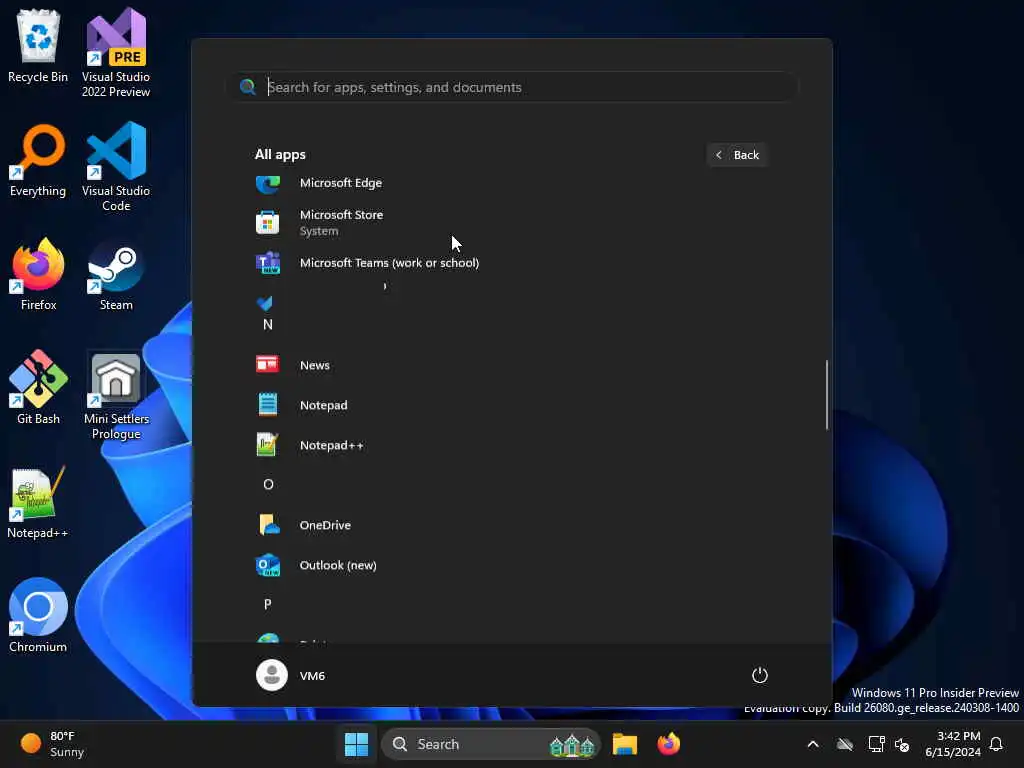Select the Notepad++ desktop shortcut
The height and width of the screenshot is (768, 1024).
point(38,503)
